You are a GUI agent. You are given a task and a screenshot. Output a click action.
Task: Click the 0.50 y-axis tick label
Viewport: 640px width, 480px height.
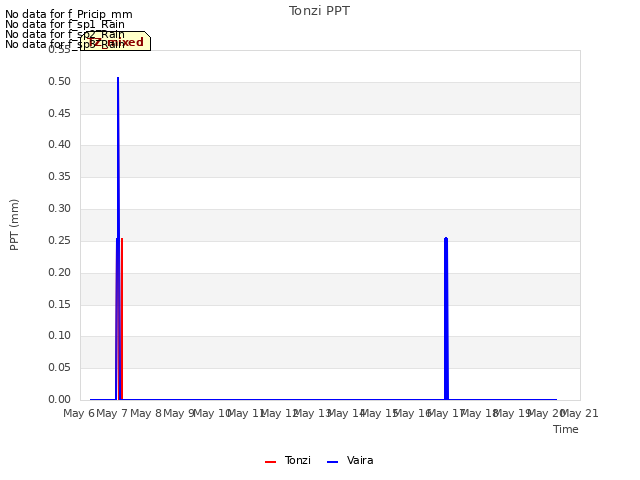click(60, 82)
